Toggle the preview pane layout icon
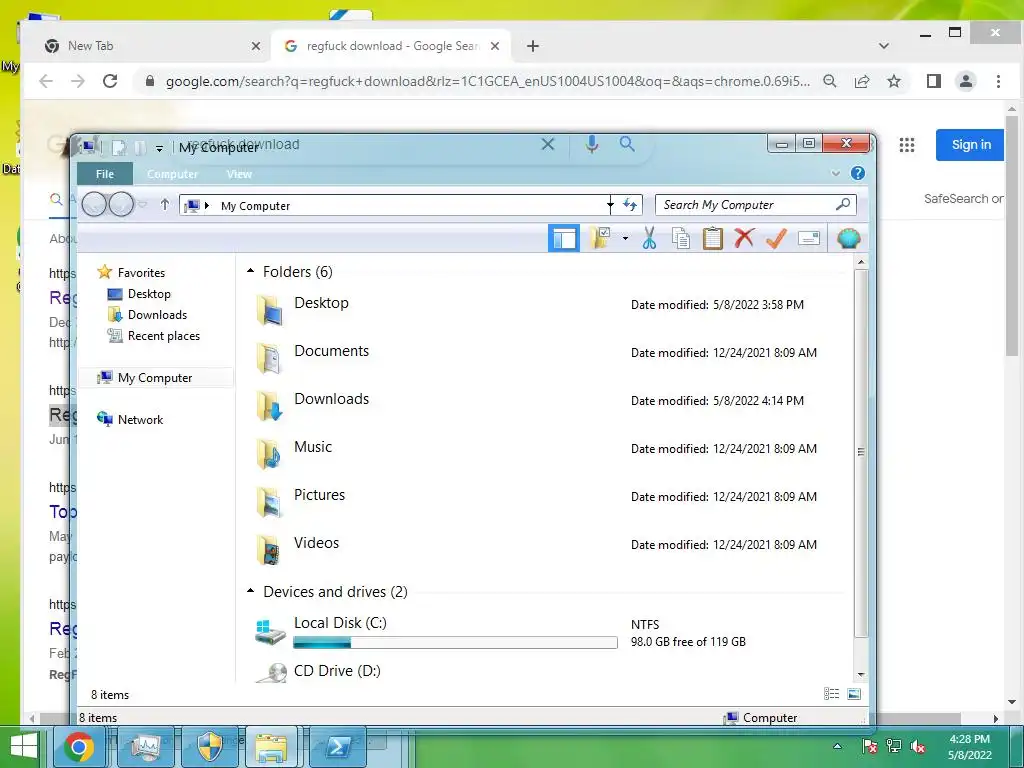Viewport: 1024px width, 768px height. coord(564,238)
